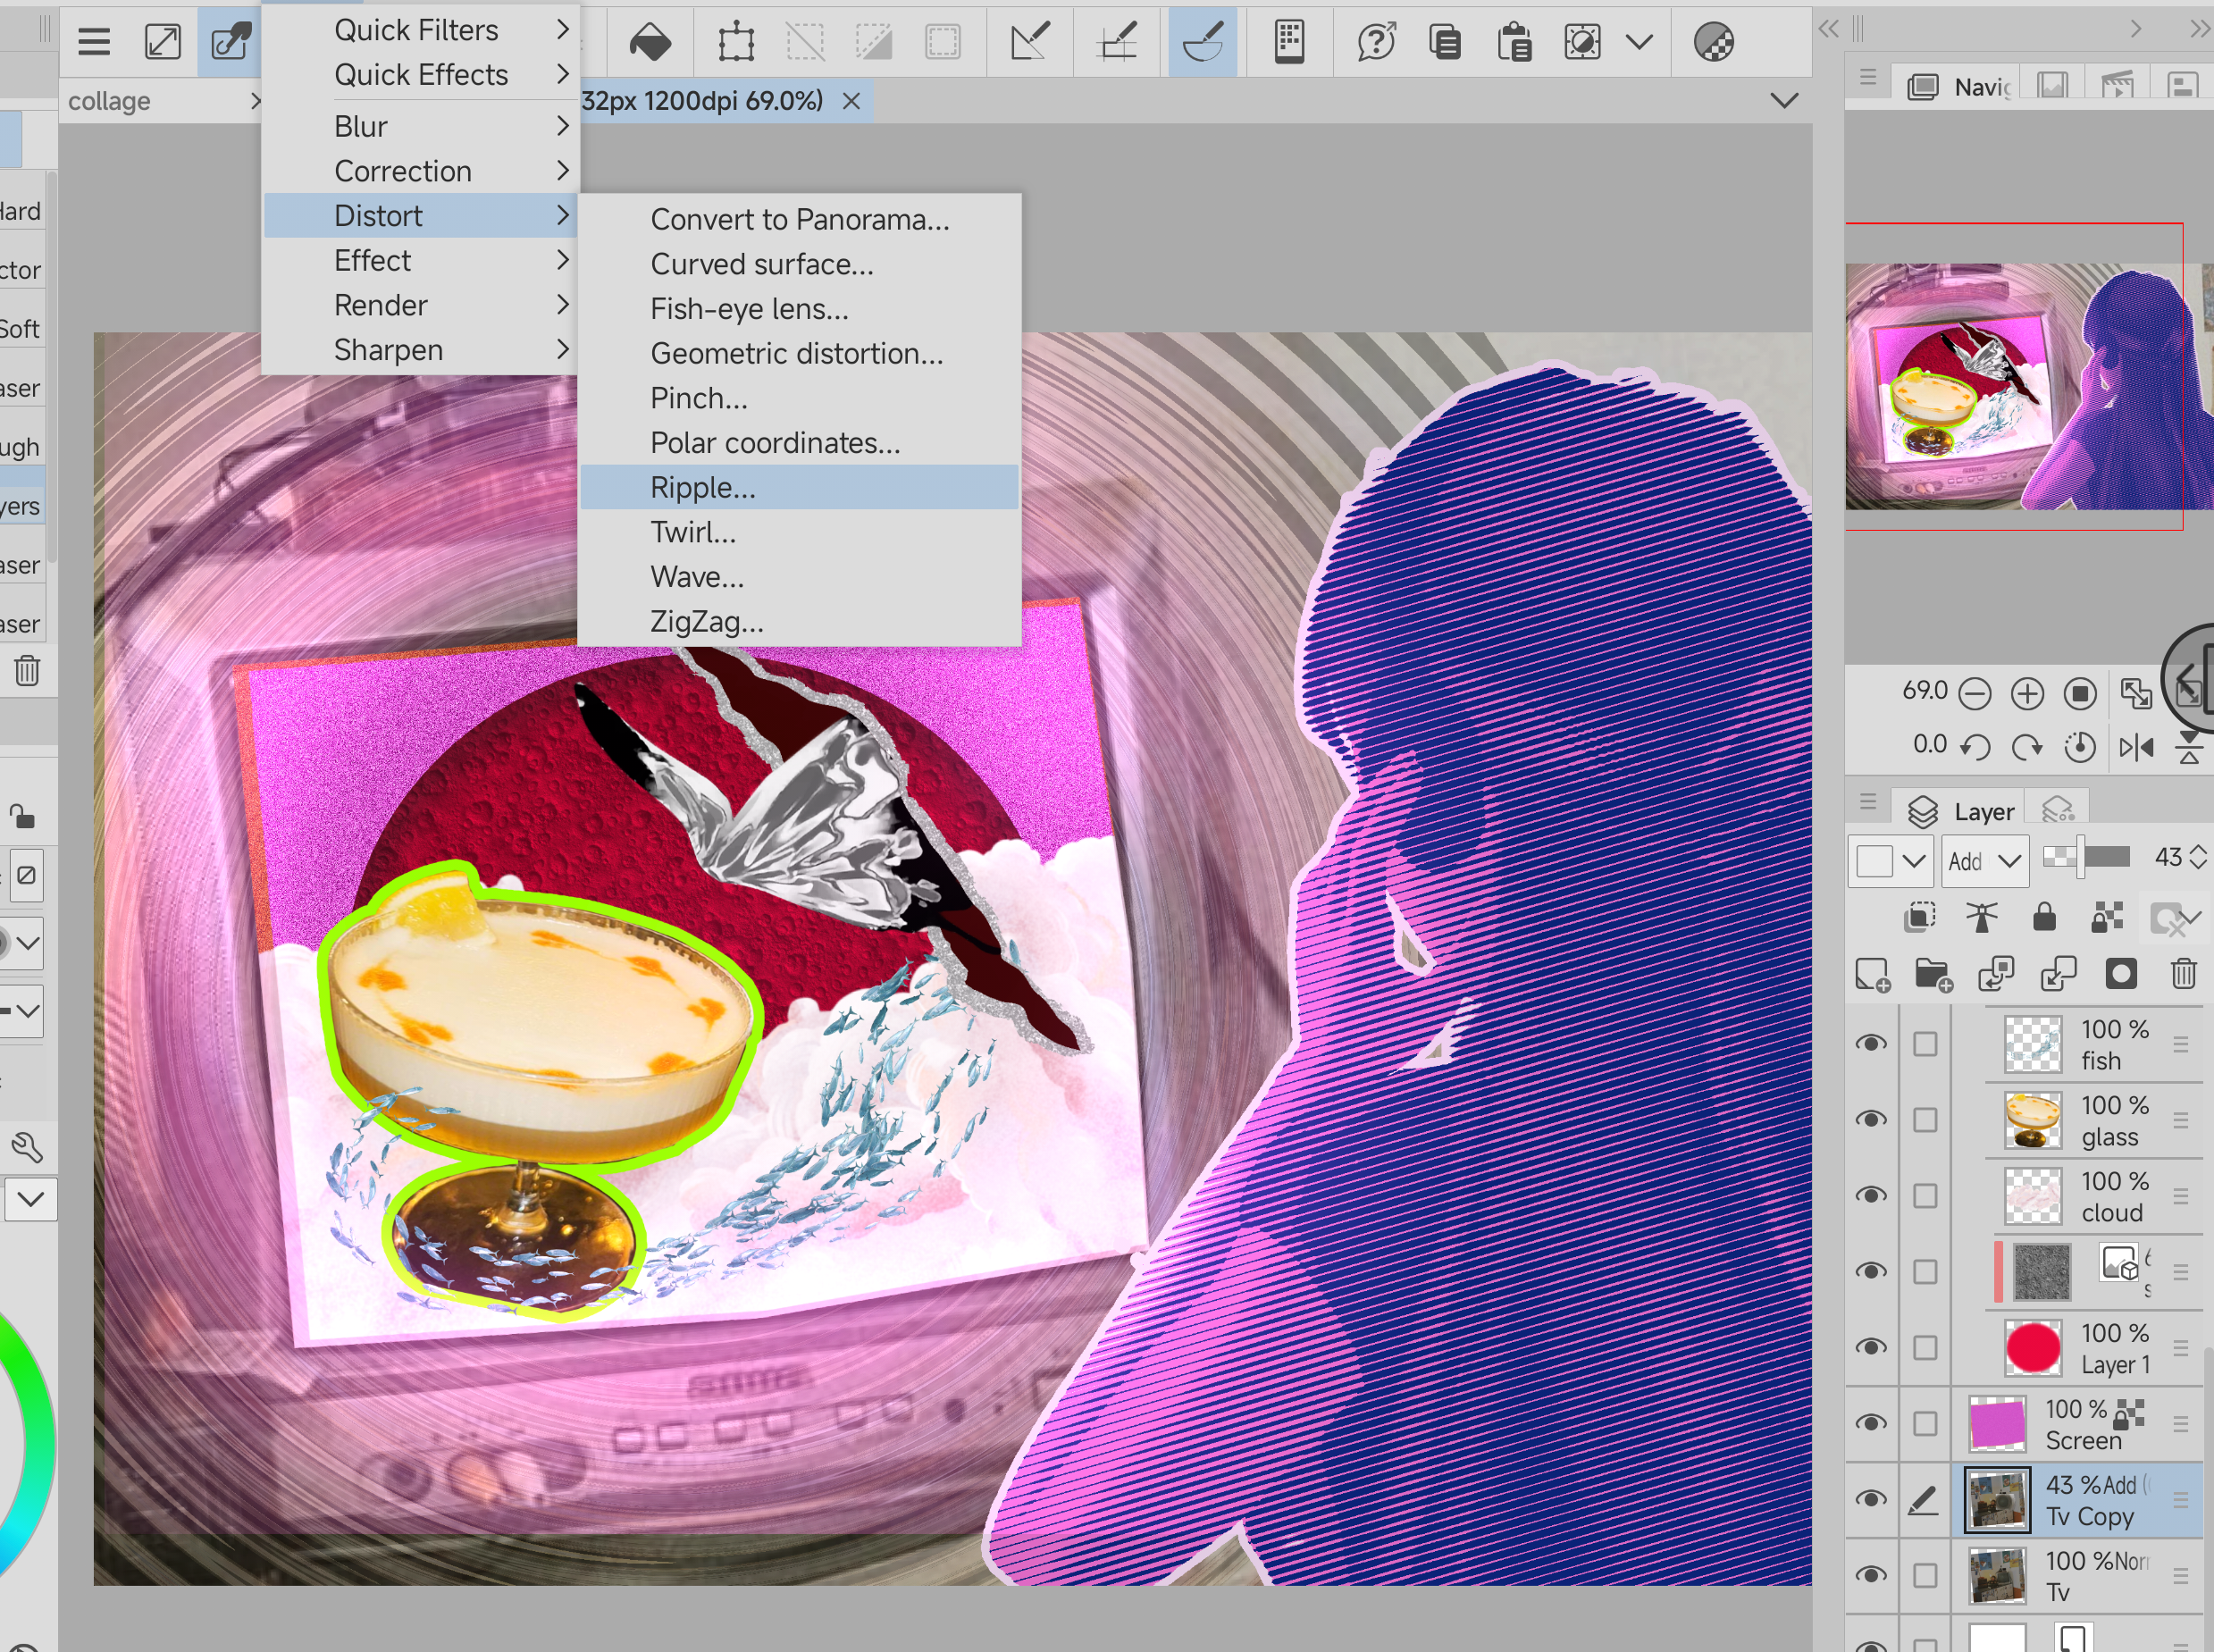This screenshot has width=2214, height=1652.
Task: Click the New Layer Folder icon
Action: [1933, 973]
